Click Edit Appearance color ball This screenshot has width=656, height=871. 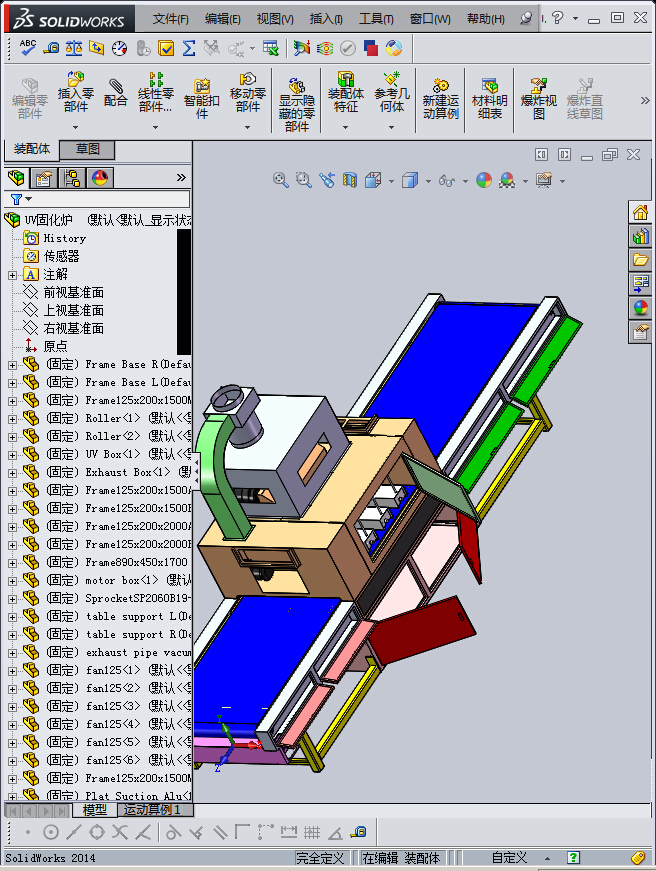click(484, 180)
